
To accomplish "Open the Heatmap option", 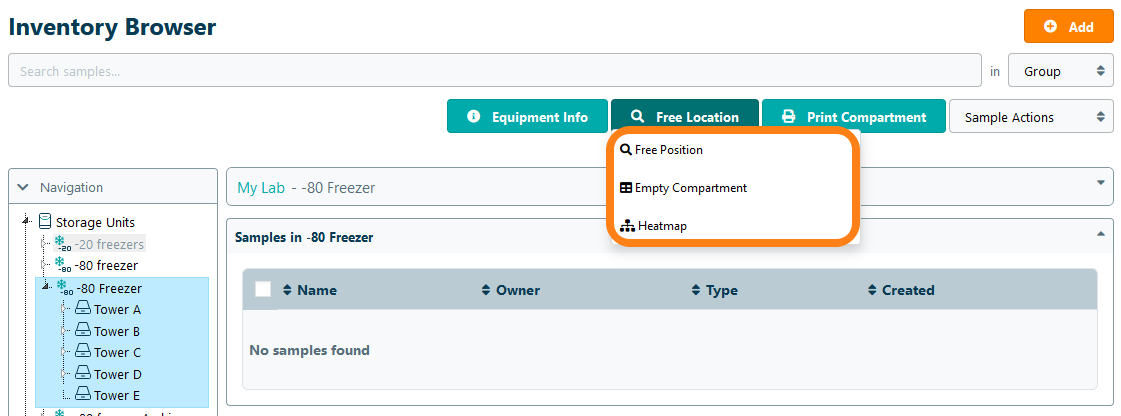I will pos(661,226).
